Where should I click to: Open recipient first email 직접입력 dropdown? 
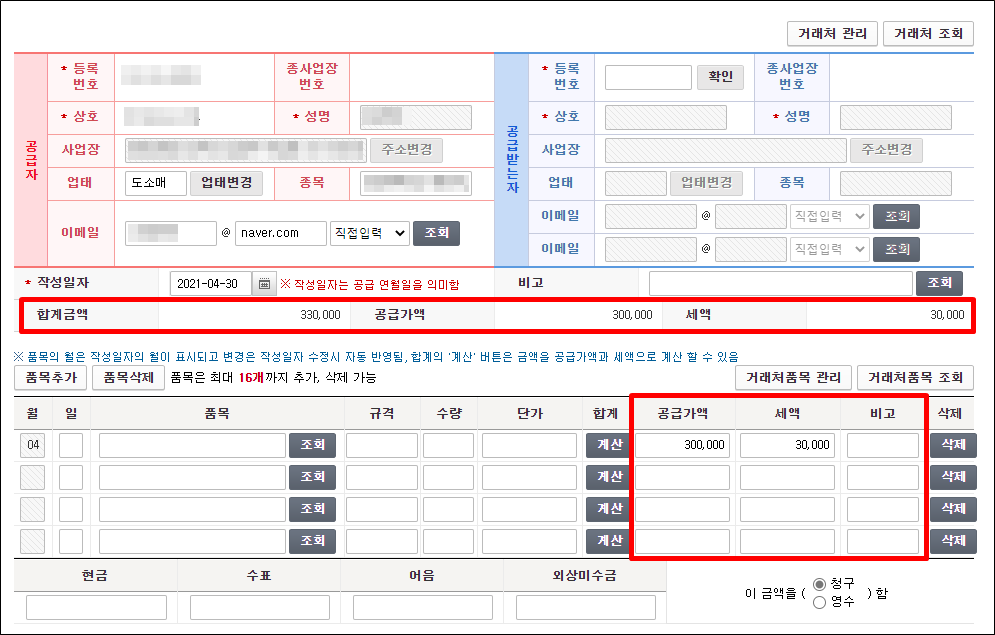pyautogui.click(x=829, y=216)
